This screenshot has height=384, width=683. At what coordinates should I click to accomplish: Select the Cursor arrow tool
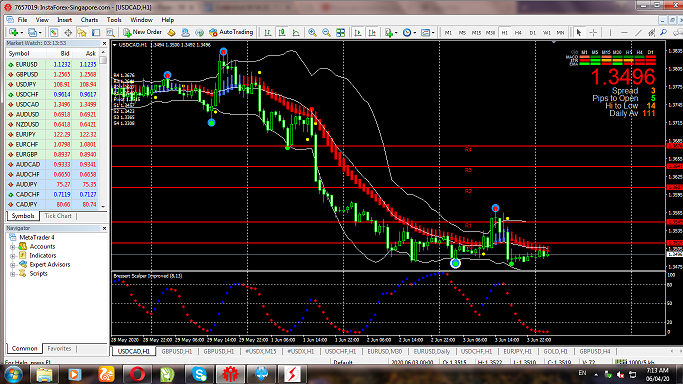[579, 33]
